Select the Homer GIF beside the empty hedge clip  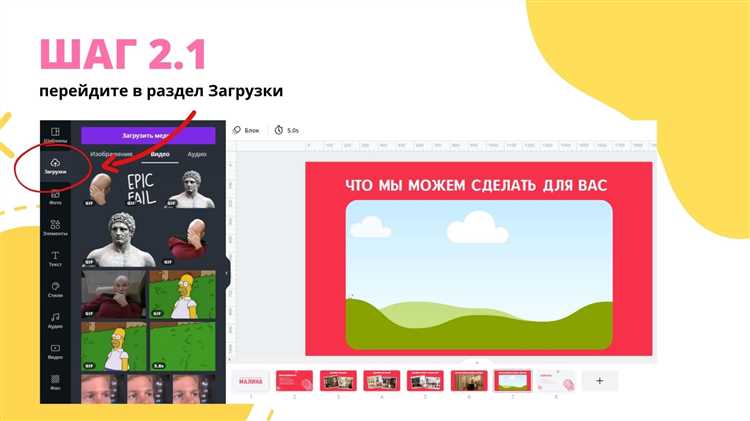[114, 346]
